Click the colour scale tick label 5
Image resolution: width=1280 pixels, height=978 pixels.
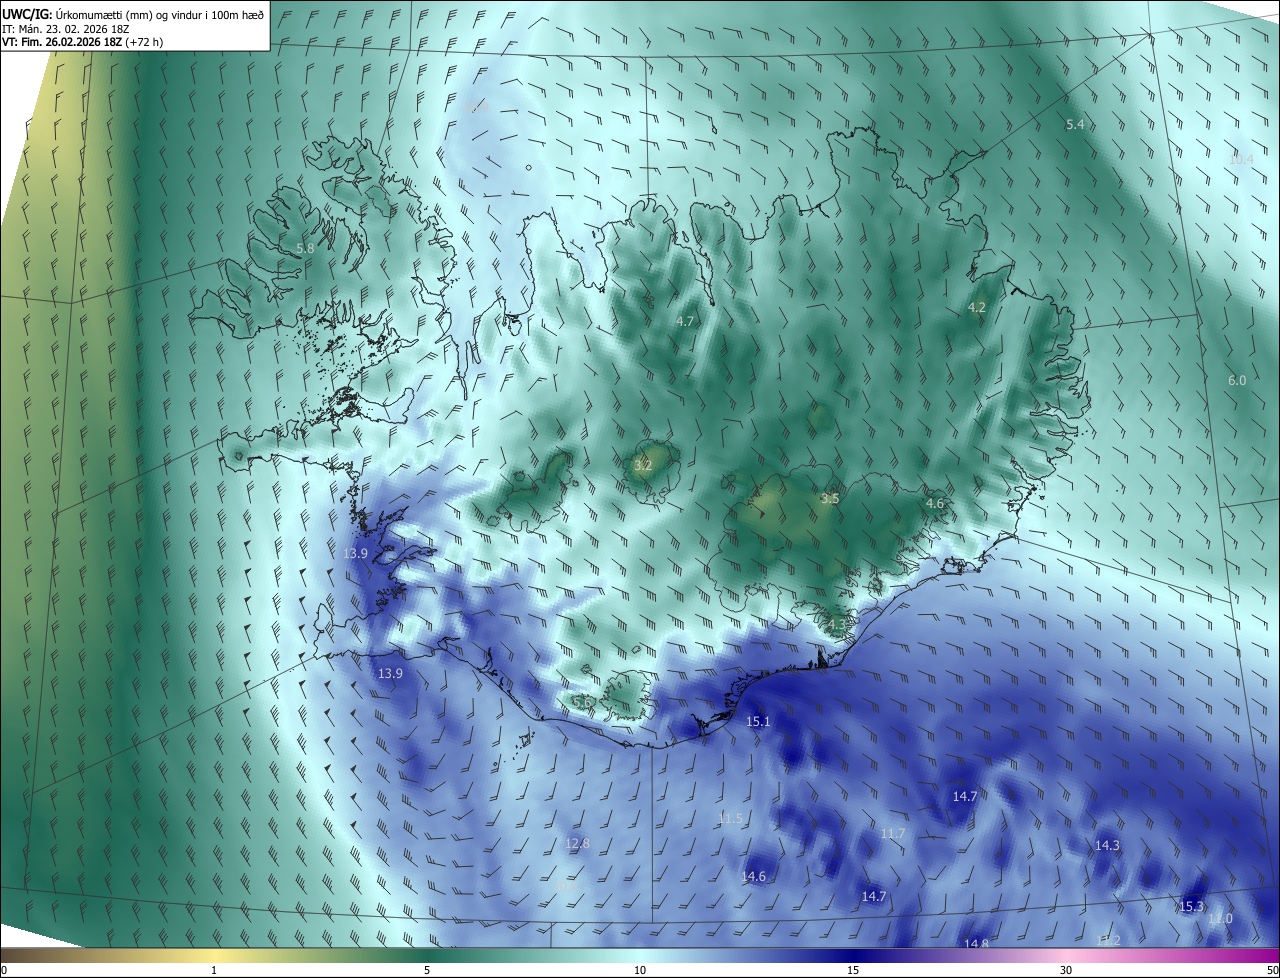[427, 970]
